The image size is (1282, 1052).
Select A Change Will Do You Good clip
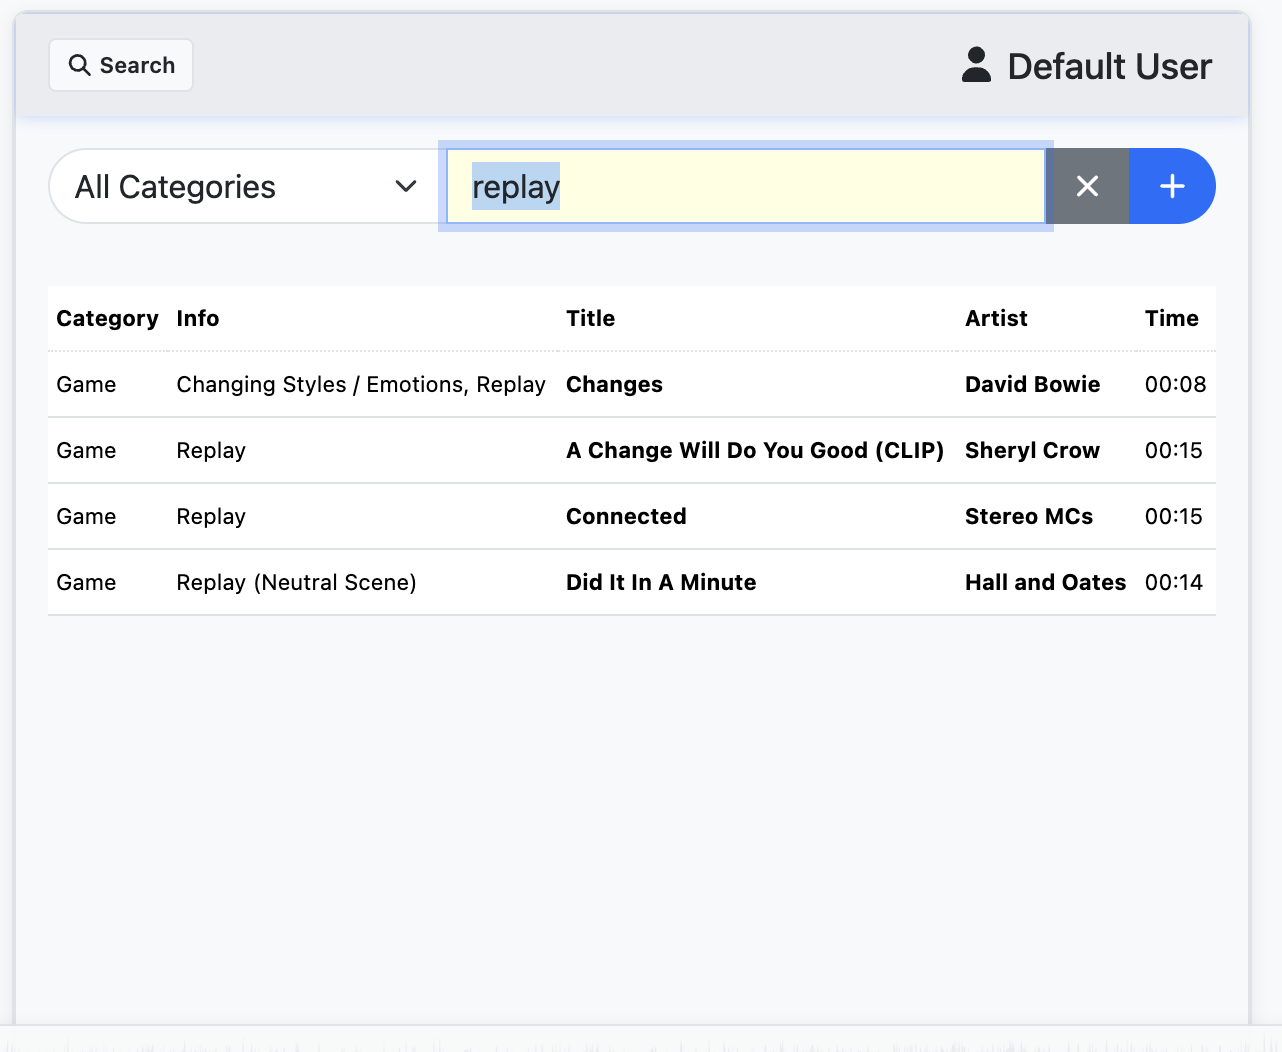point(754,450)
